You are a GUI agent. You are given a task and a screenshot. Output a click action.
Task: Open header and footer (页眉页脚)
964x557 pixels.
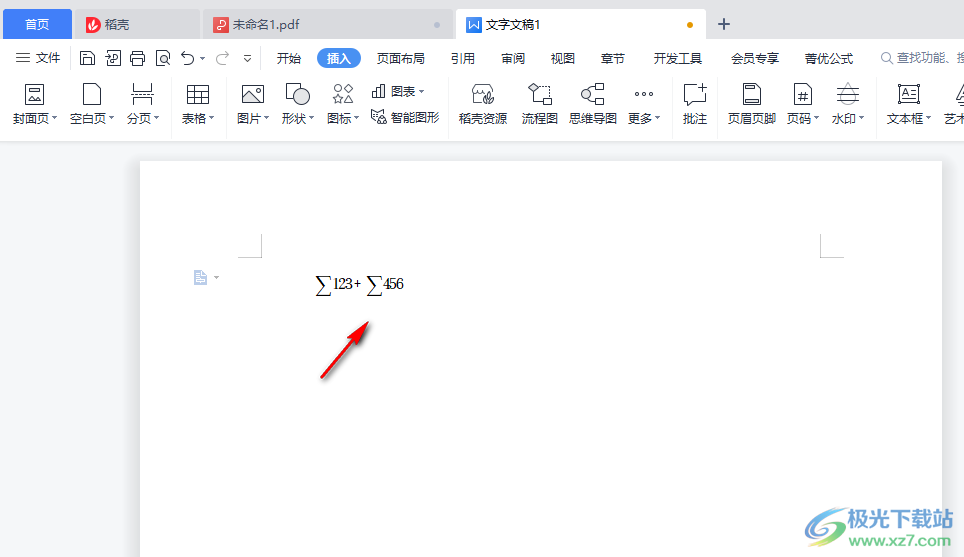751,104
